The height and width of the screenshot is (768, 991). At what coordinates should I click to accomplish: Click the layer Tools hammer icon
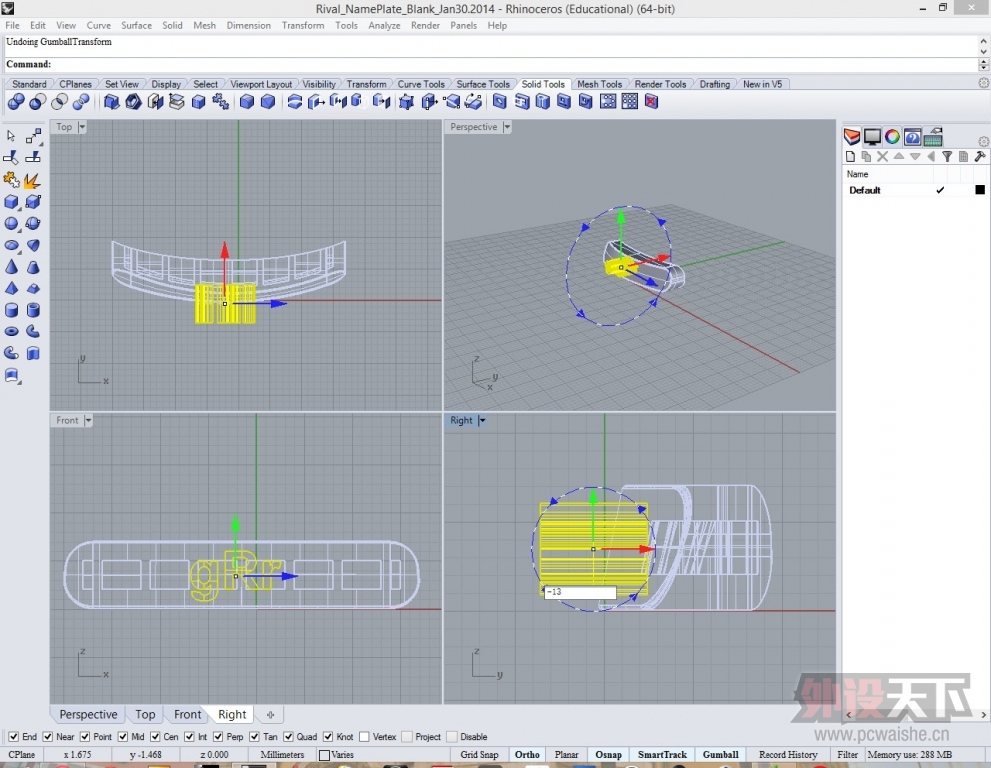(980, 156)
